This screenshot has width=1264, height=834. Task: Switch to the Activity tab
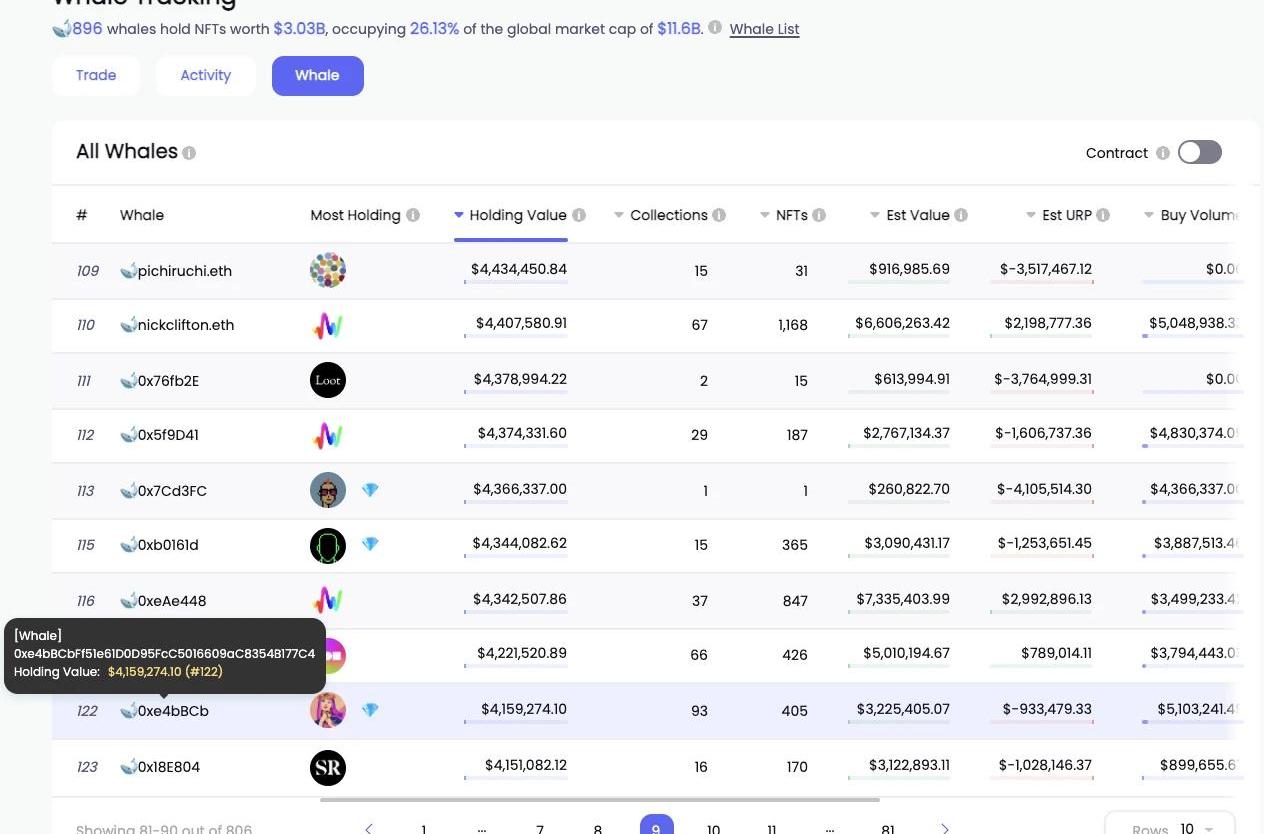206,75
